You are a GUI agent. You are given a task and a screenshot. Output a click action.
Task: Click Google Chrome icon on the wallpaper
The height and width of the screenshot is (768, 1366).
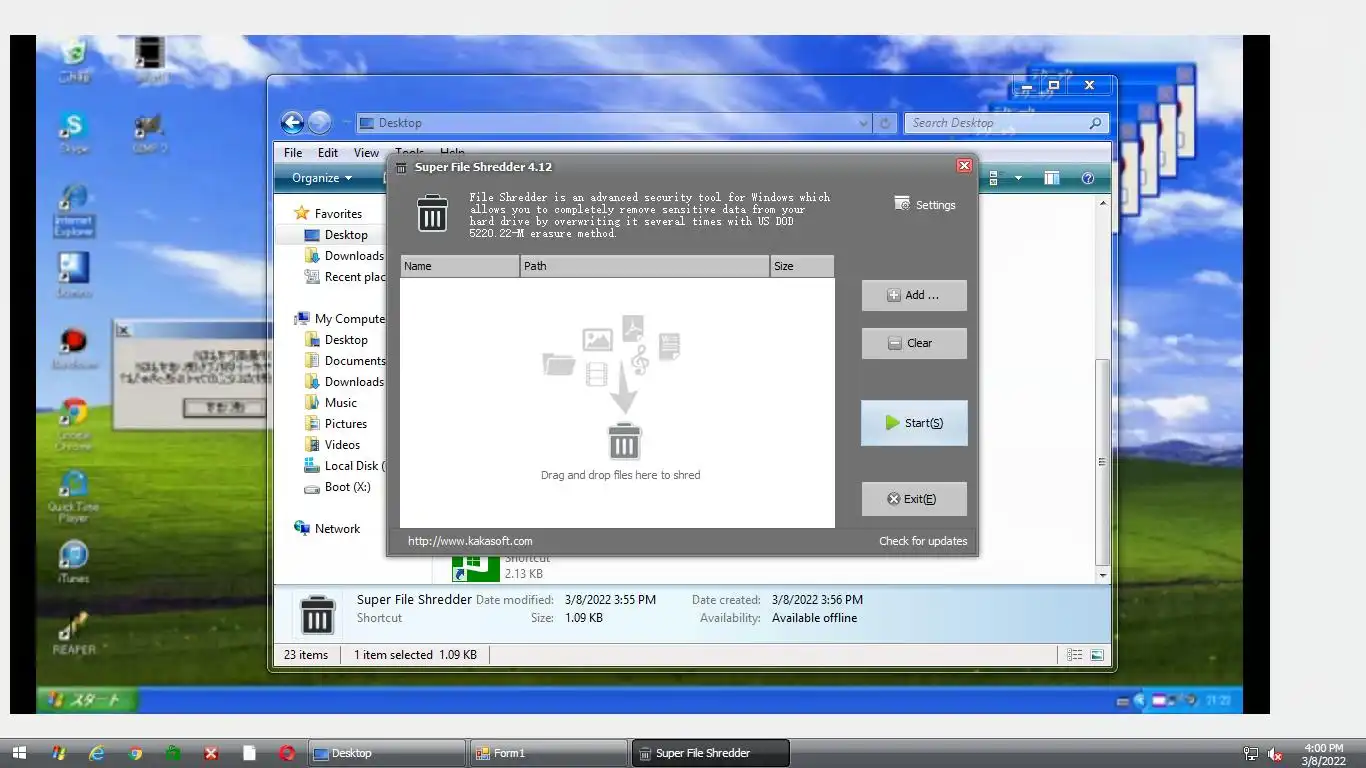pos(73,424)
